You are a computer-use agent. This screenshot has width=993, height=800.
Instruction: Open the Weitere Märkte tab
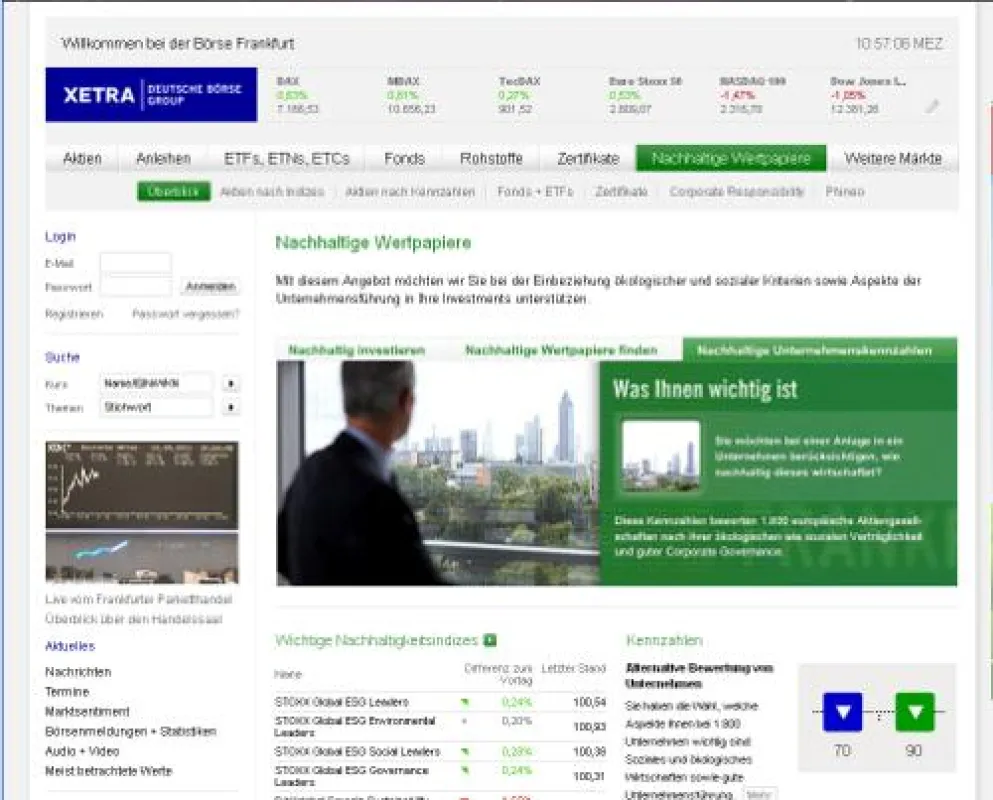coord(893,158)
